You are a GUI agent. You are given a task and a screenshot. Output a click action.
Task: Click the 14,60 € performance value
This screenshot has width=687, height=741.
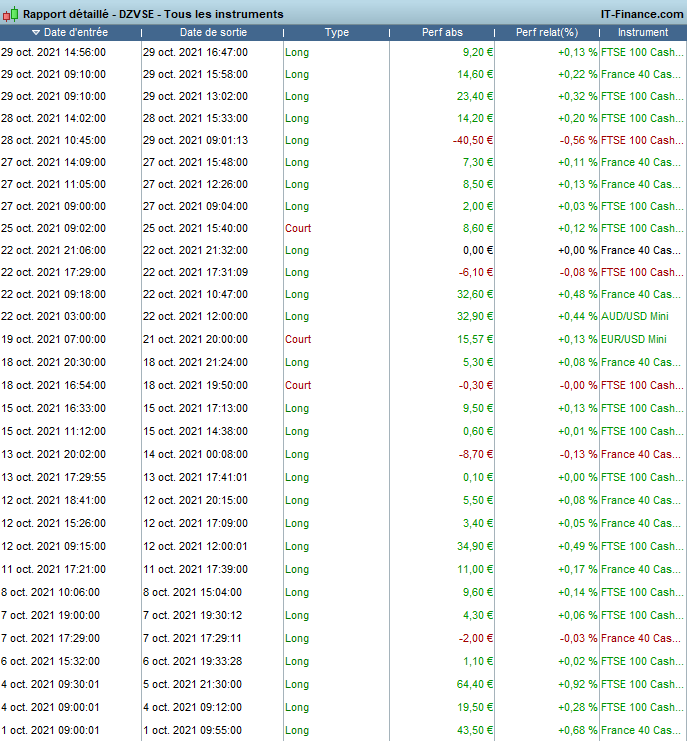pyautogui.click(x=475, y=75)
